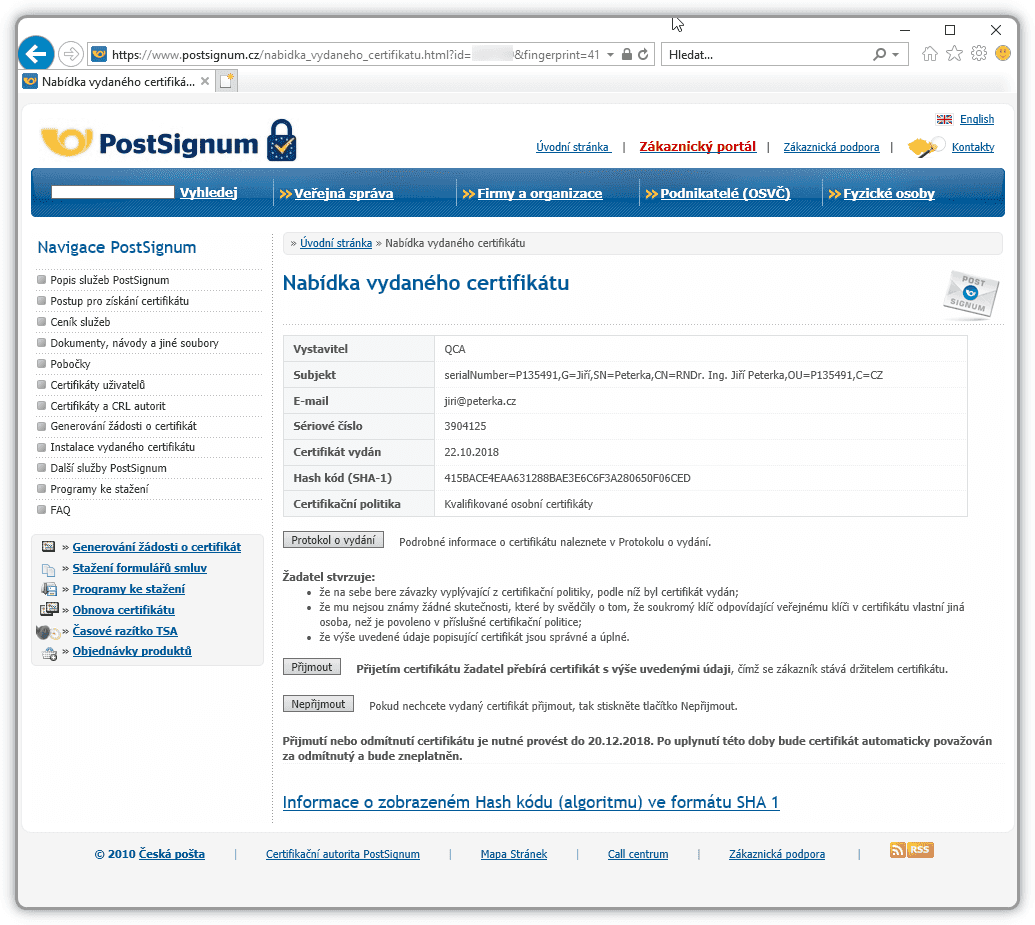1035x925 pixels.
Task: Click the icon beside Časové razítko TSA
Action: [48, 632]
